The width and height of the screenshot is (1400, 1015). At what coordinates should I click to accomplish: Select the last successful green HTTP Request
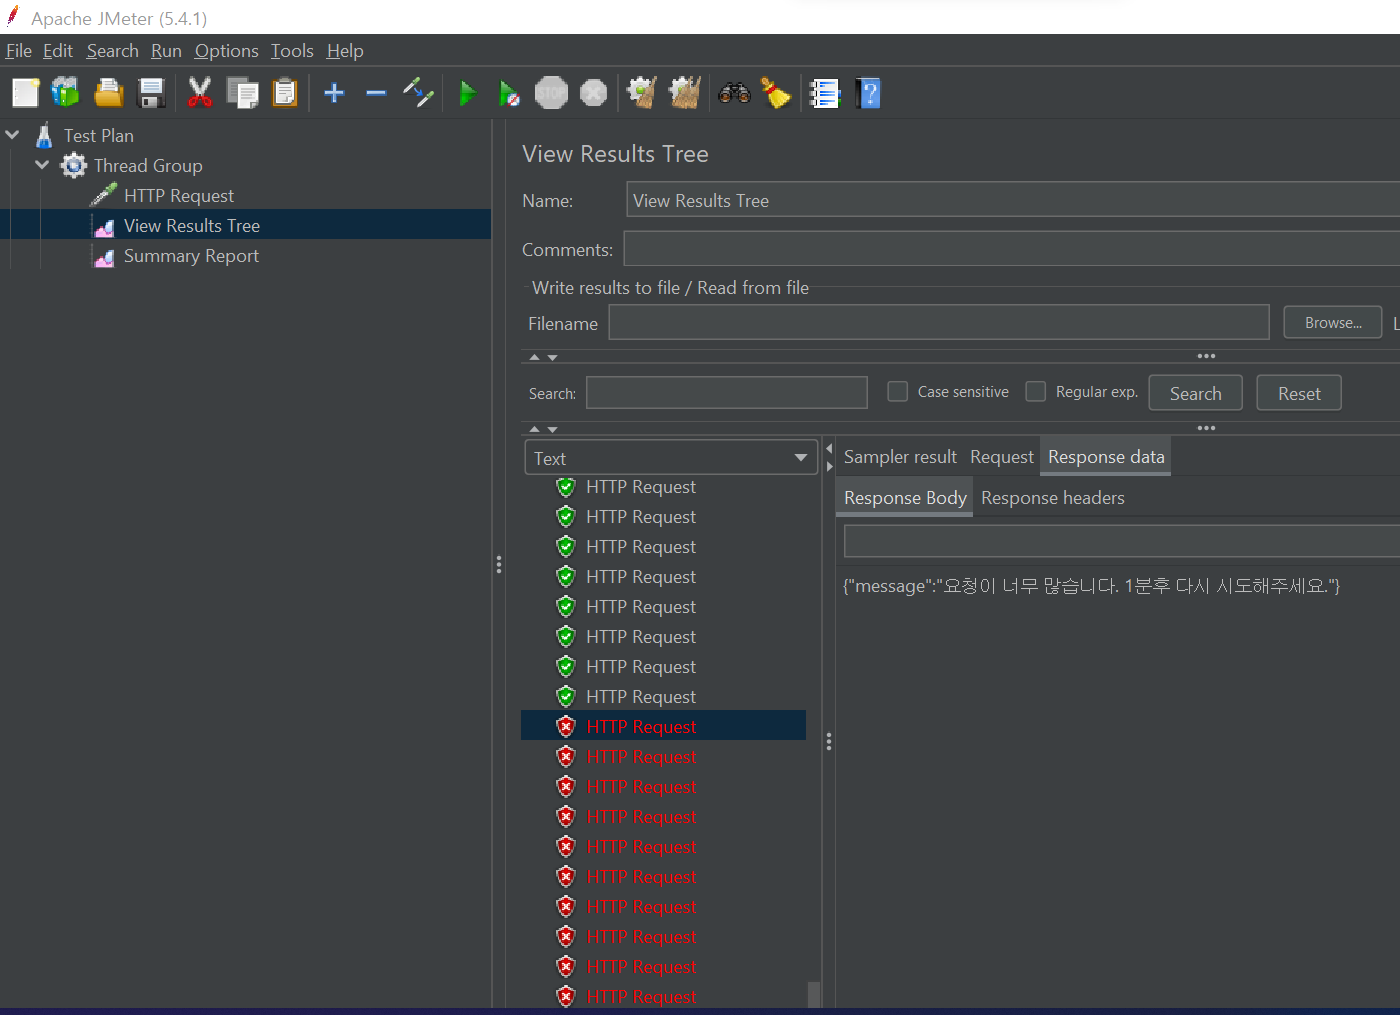pos(641,697)
